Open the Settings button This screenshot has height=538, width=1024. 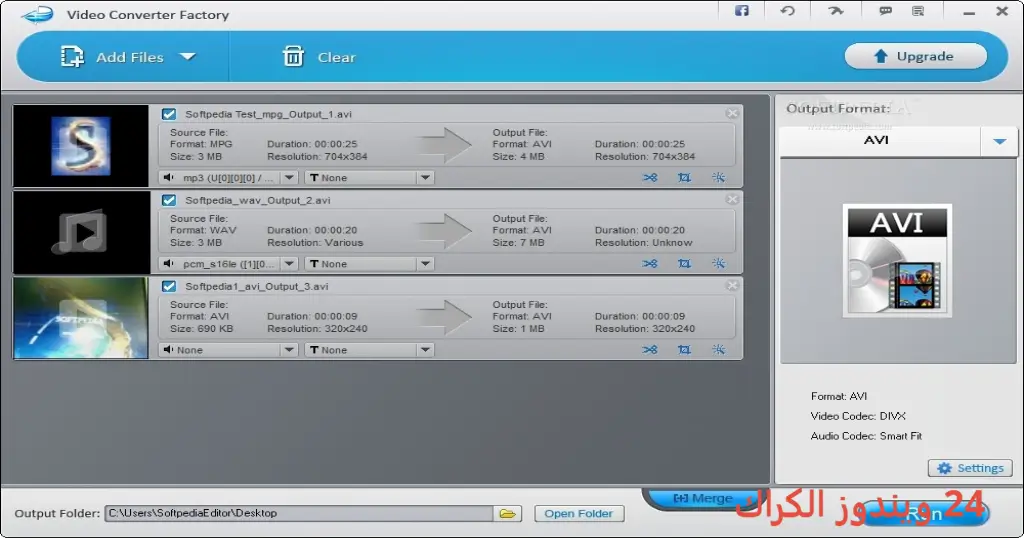(970, 468)
